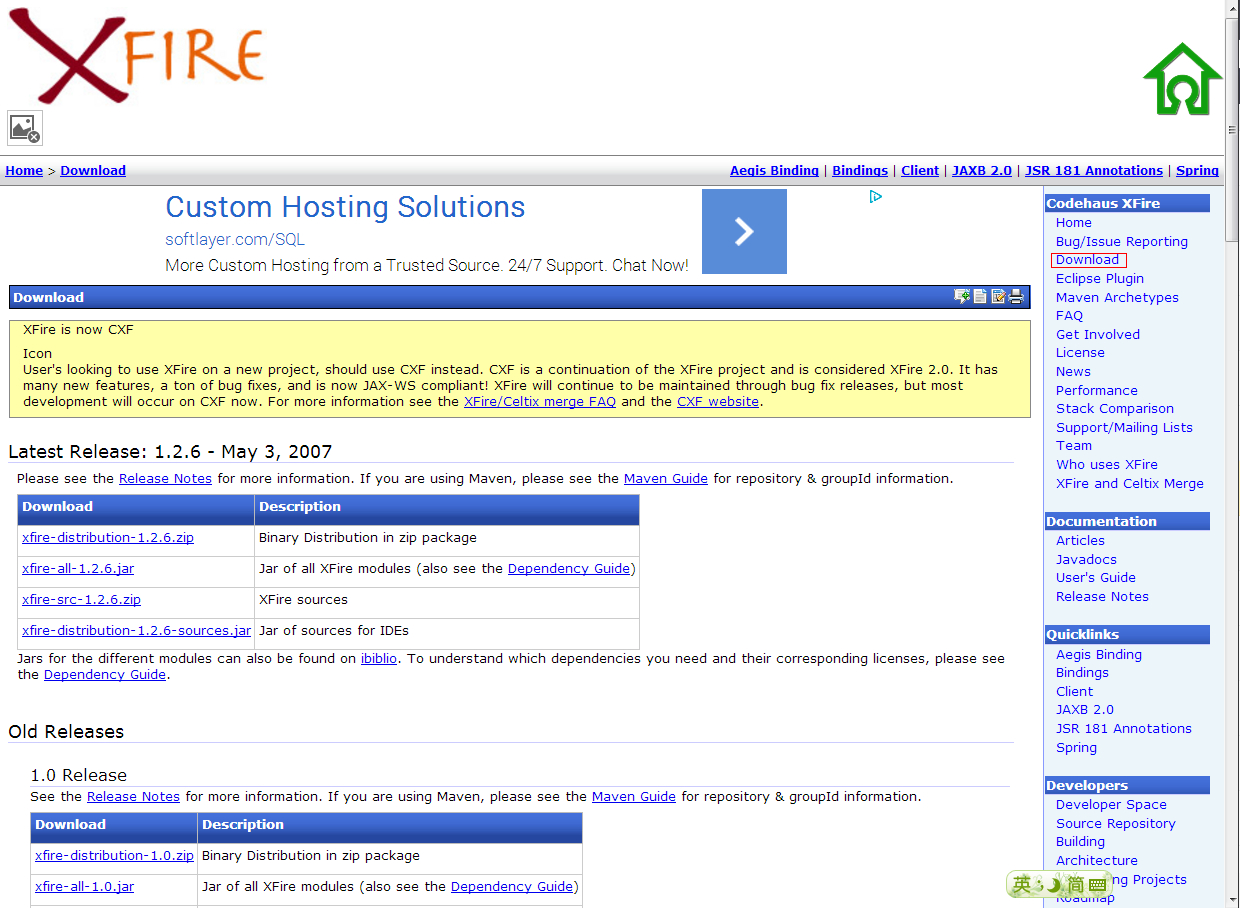This screenshot has height=908, width=1240.
Task: Open the FAQ sidebar link
Action: (x=1069, y=316)
